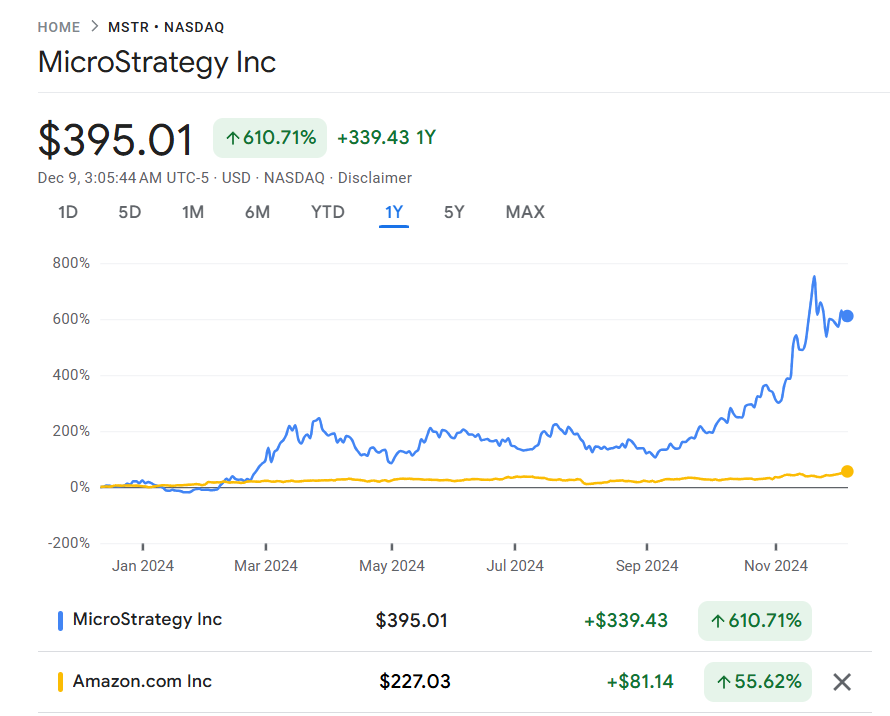Click the breadcrumb chevron after HOME
The width and height of the screenshot is (890, 716).
(95, 27)
